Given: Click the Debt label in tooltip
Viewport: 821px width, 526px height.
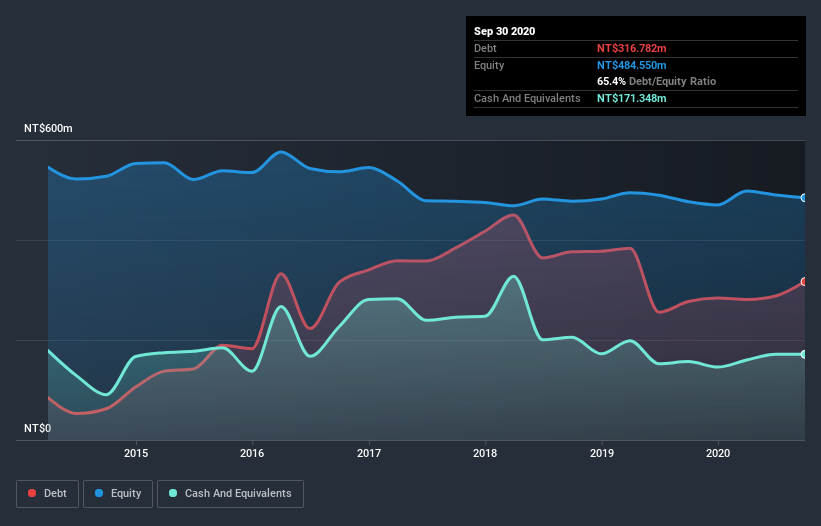Looking at the screenshot, I should click(485, 48).
